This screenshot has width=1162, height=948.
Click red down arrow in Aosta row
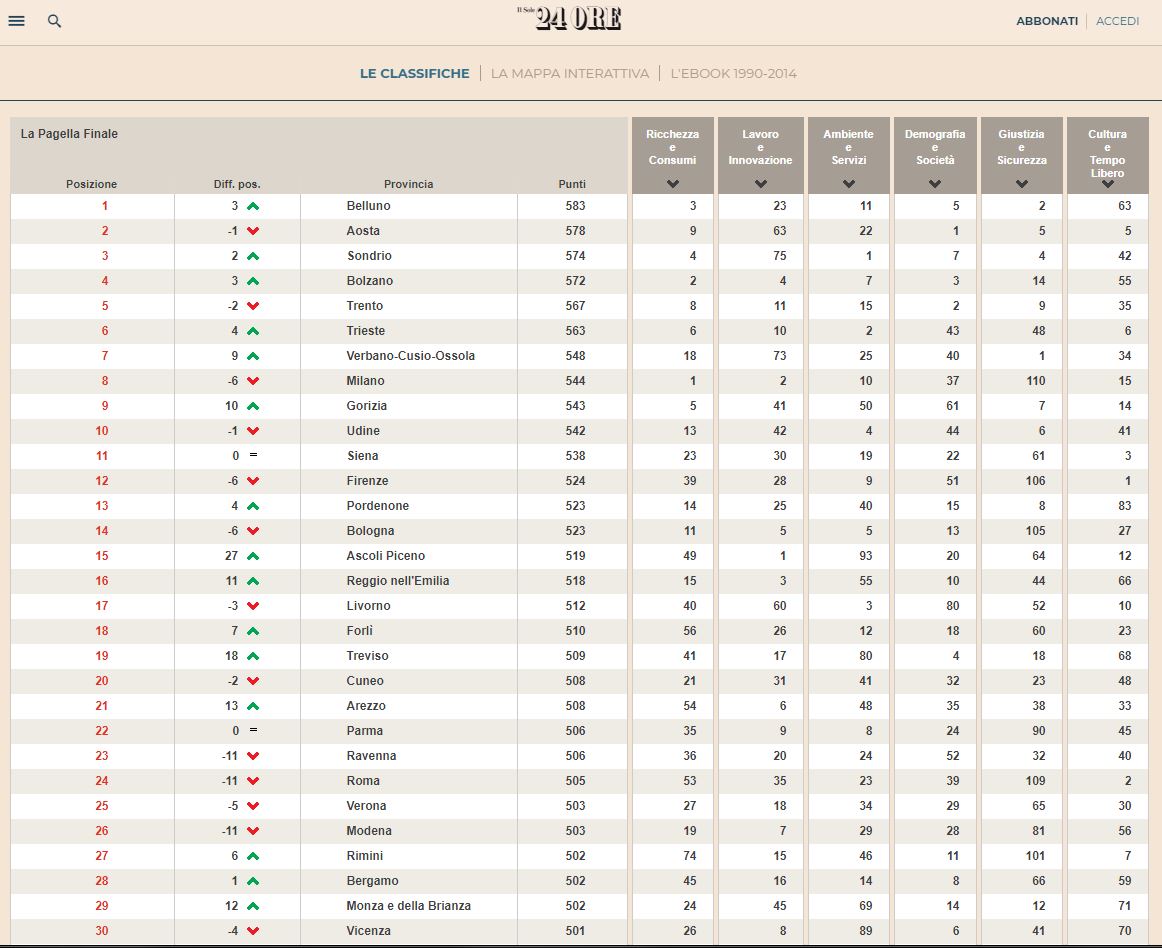coord(253,231)
